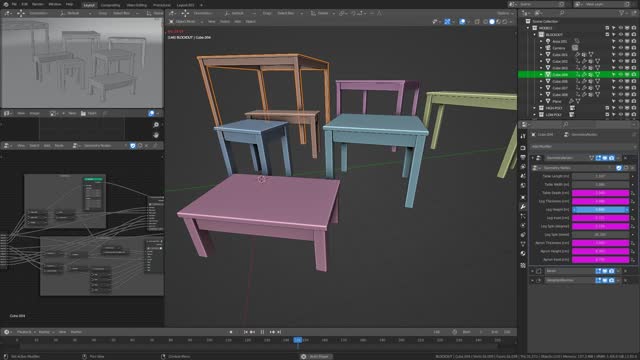Image resolution: width=640 pixels, height=360 pixels.
Task: Open the World properties tab
Action: 523,185
